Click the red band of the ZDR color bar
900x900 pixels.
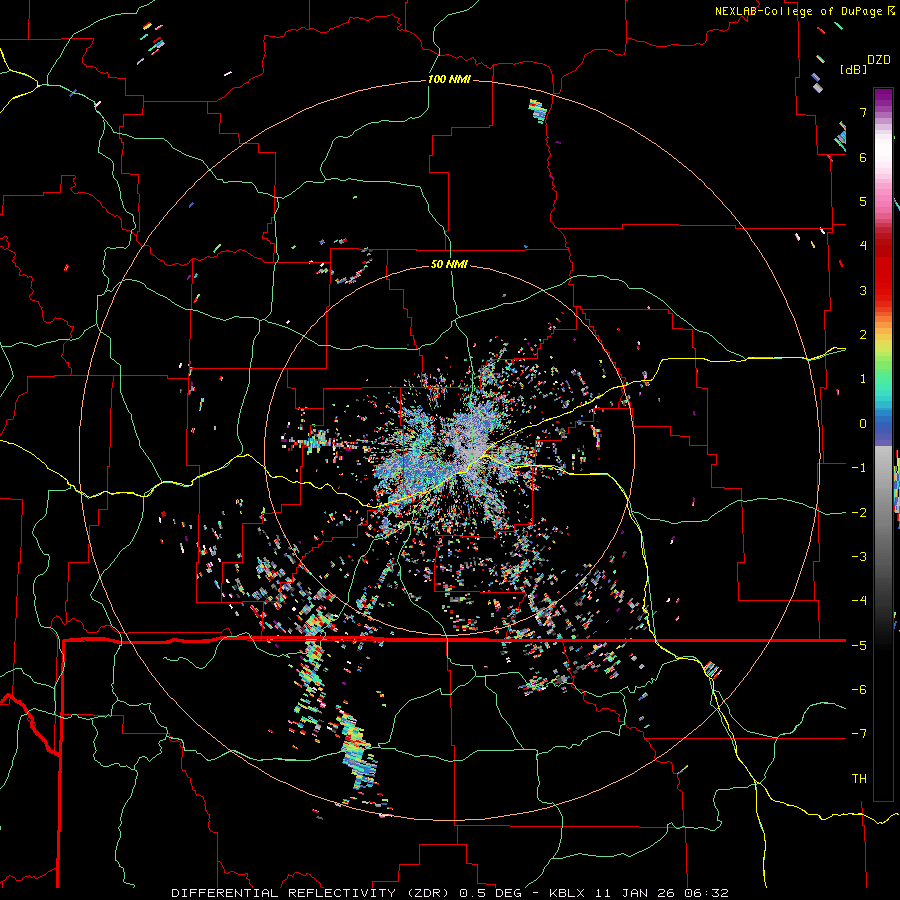point(883,270)
